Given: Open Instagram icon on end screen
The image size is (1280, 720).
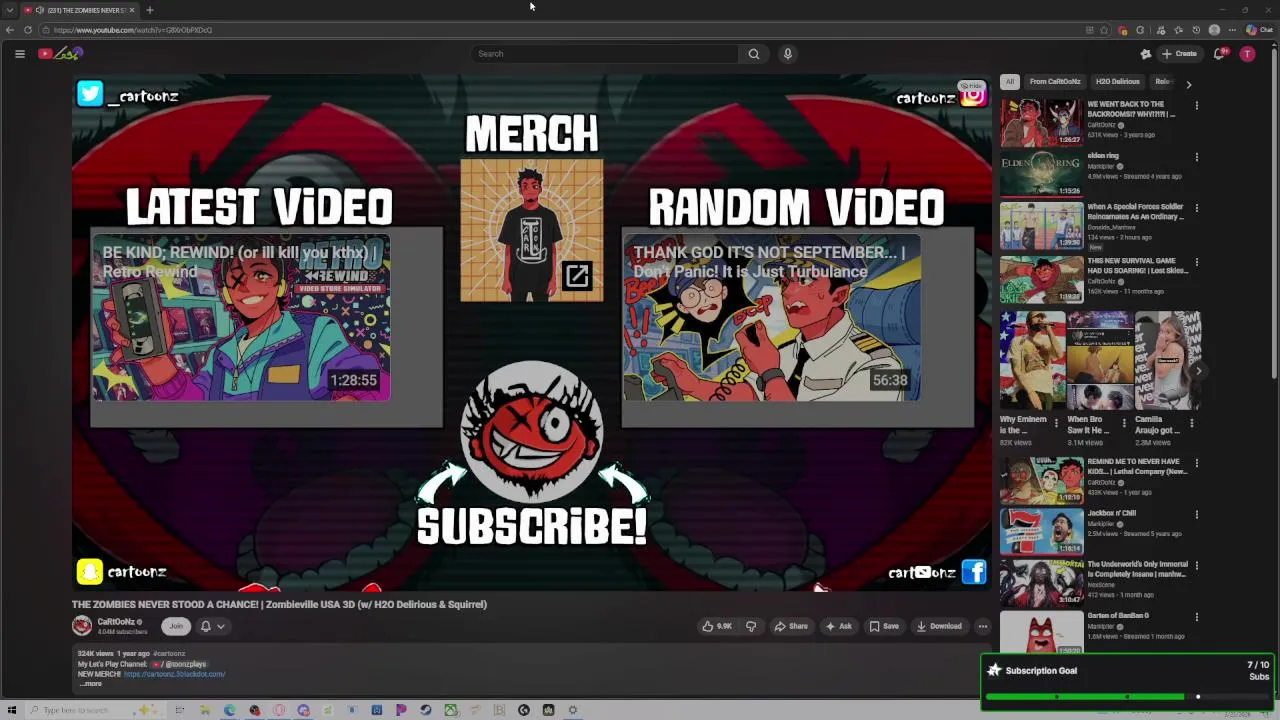Looking at the screenshot, I should pos(973,96).
